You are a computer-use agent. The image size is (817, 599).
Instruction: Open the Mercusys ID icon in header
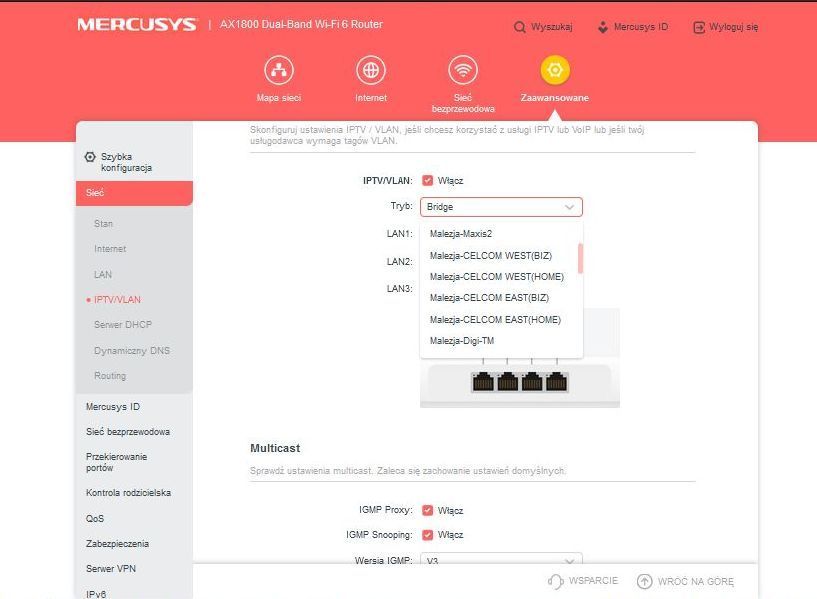(602, 27)
